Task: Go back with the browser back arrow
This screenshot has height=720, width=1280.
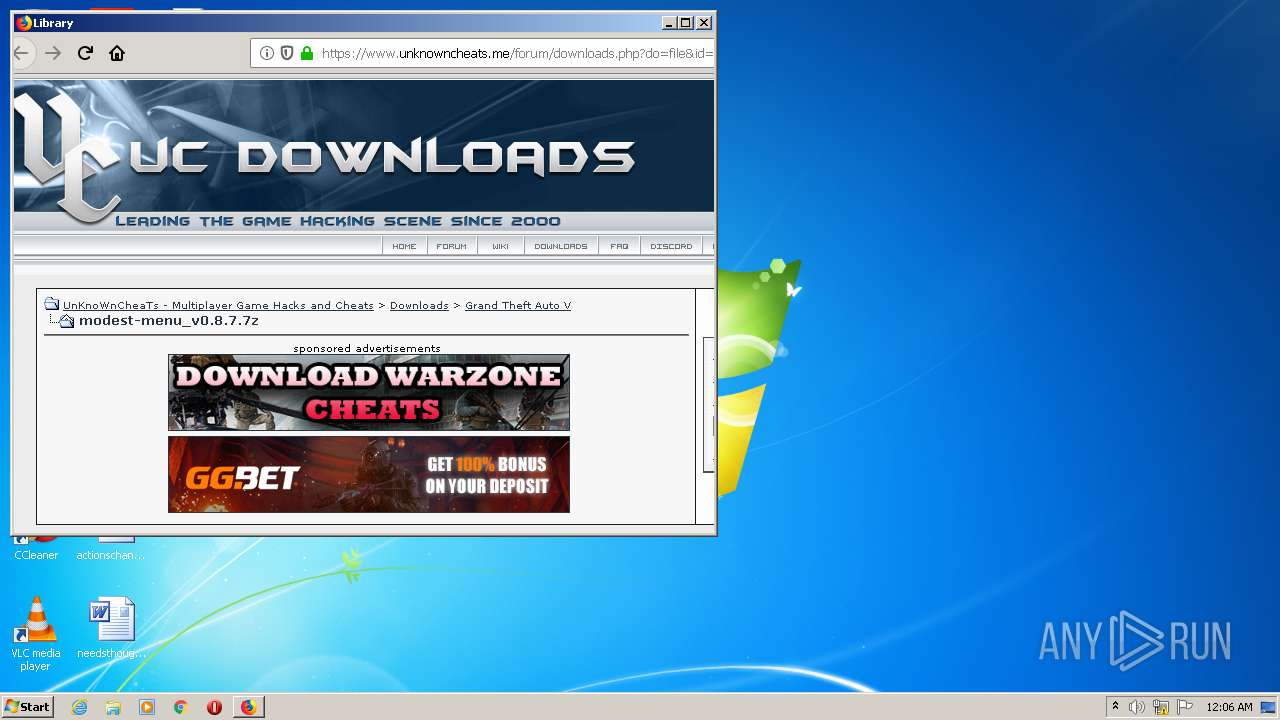Action: [x=20, y=53]
